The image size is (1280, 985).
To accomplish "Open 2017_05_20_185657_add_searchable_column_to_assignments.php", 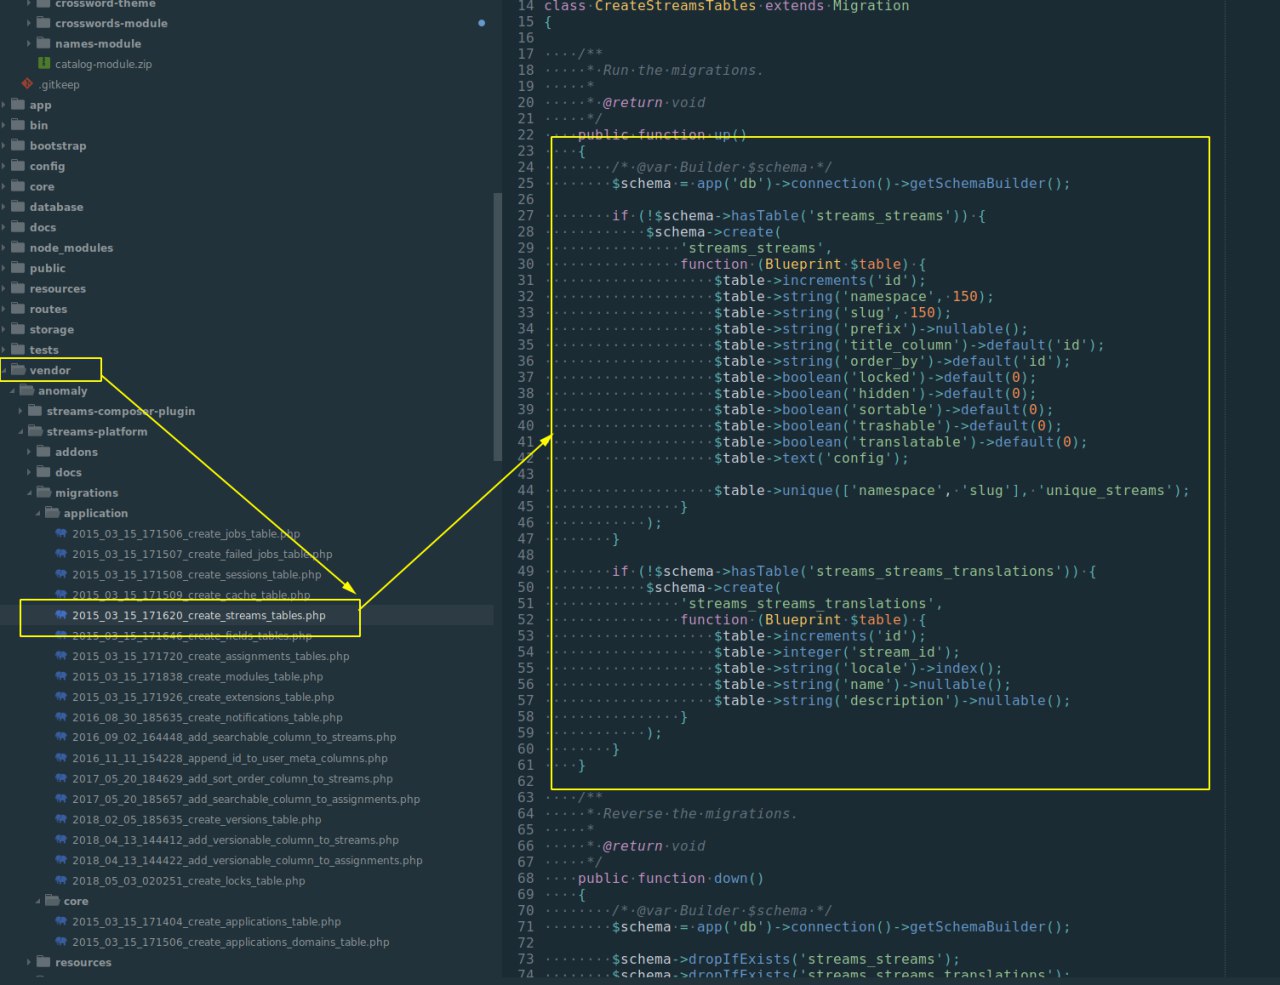I will pos(246,799).
